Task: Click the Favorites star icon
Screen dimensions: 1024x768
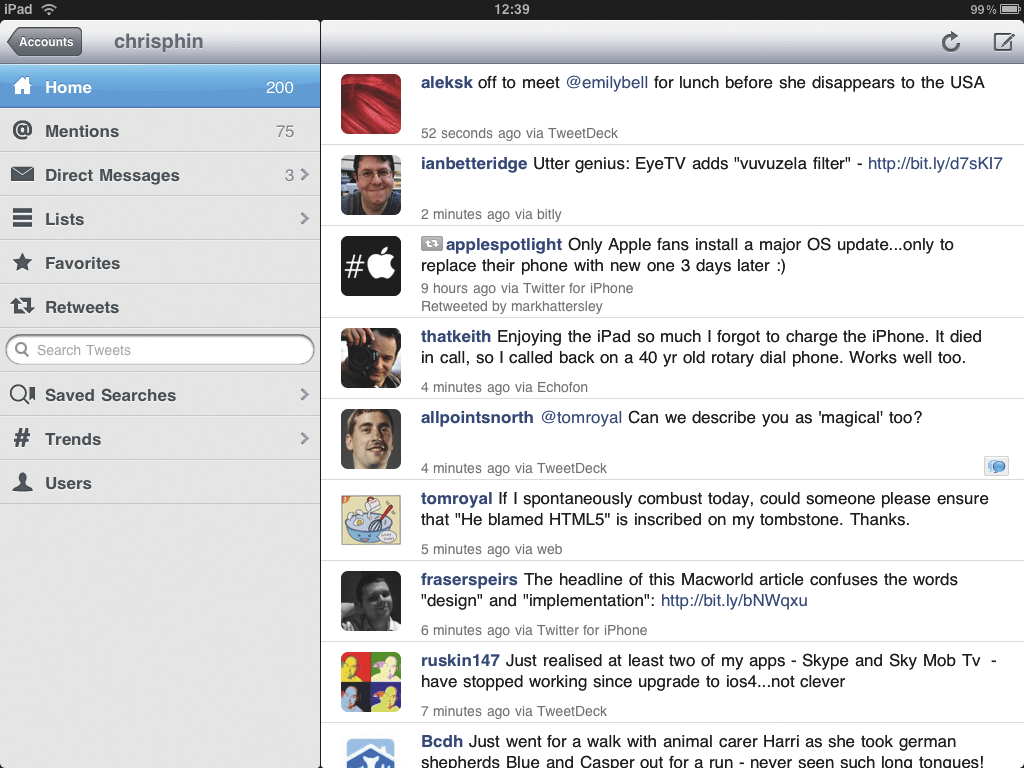Action: click(22, 262)
